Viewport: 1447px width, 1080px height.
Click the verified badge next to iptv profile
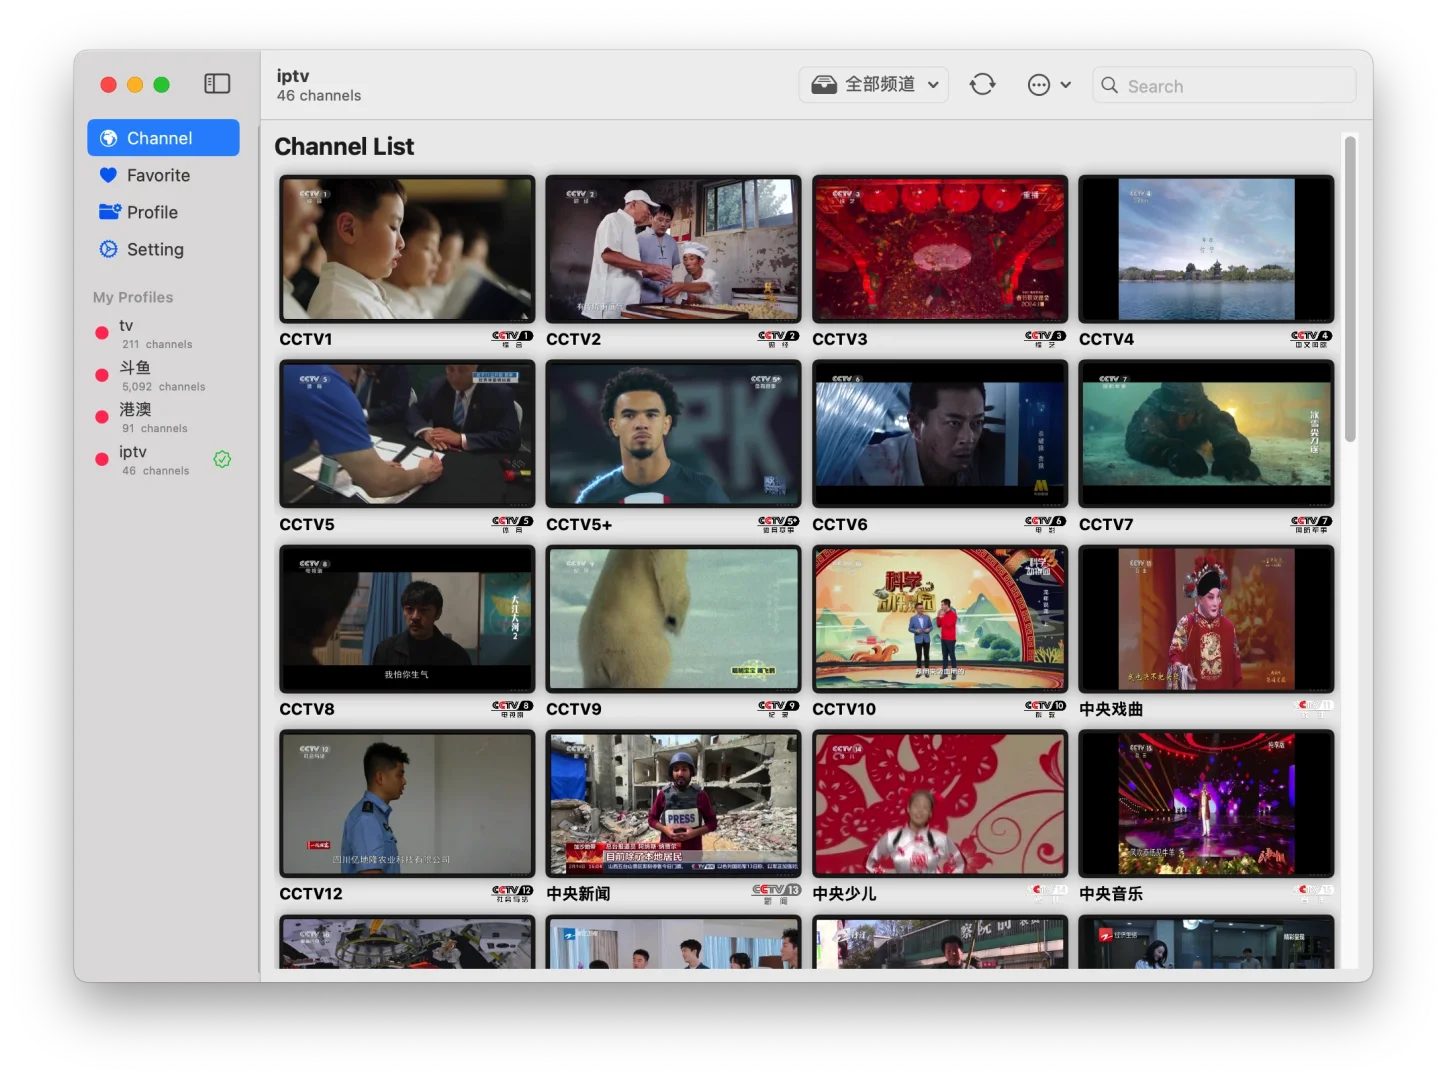click(222, 459)
